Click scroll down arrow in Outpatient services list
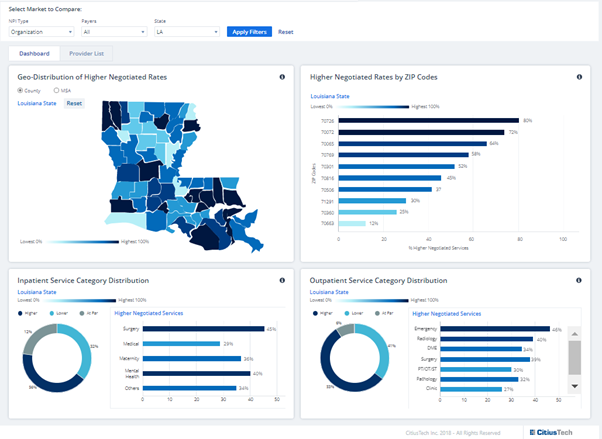Screen dimensions: 602x439 coord(574,386)
